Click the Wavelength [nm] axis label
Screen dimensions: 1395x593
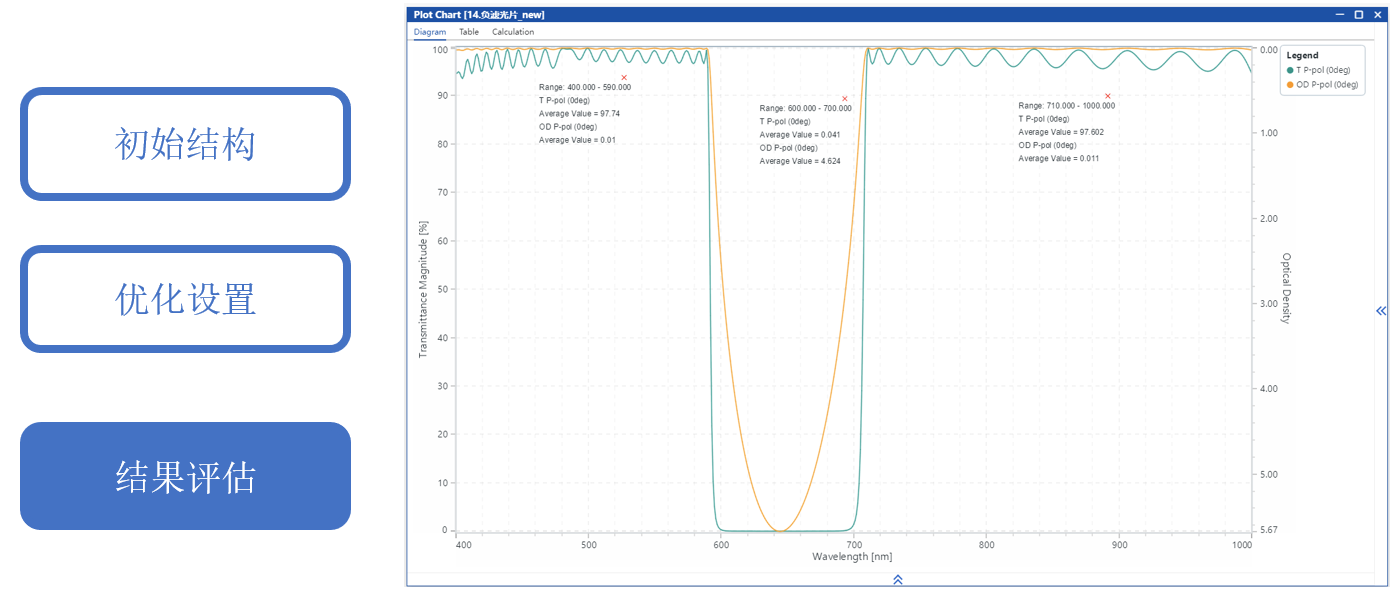(851, 556)
